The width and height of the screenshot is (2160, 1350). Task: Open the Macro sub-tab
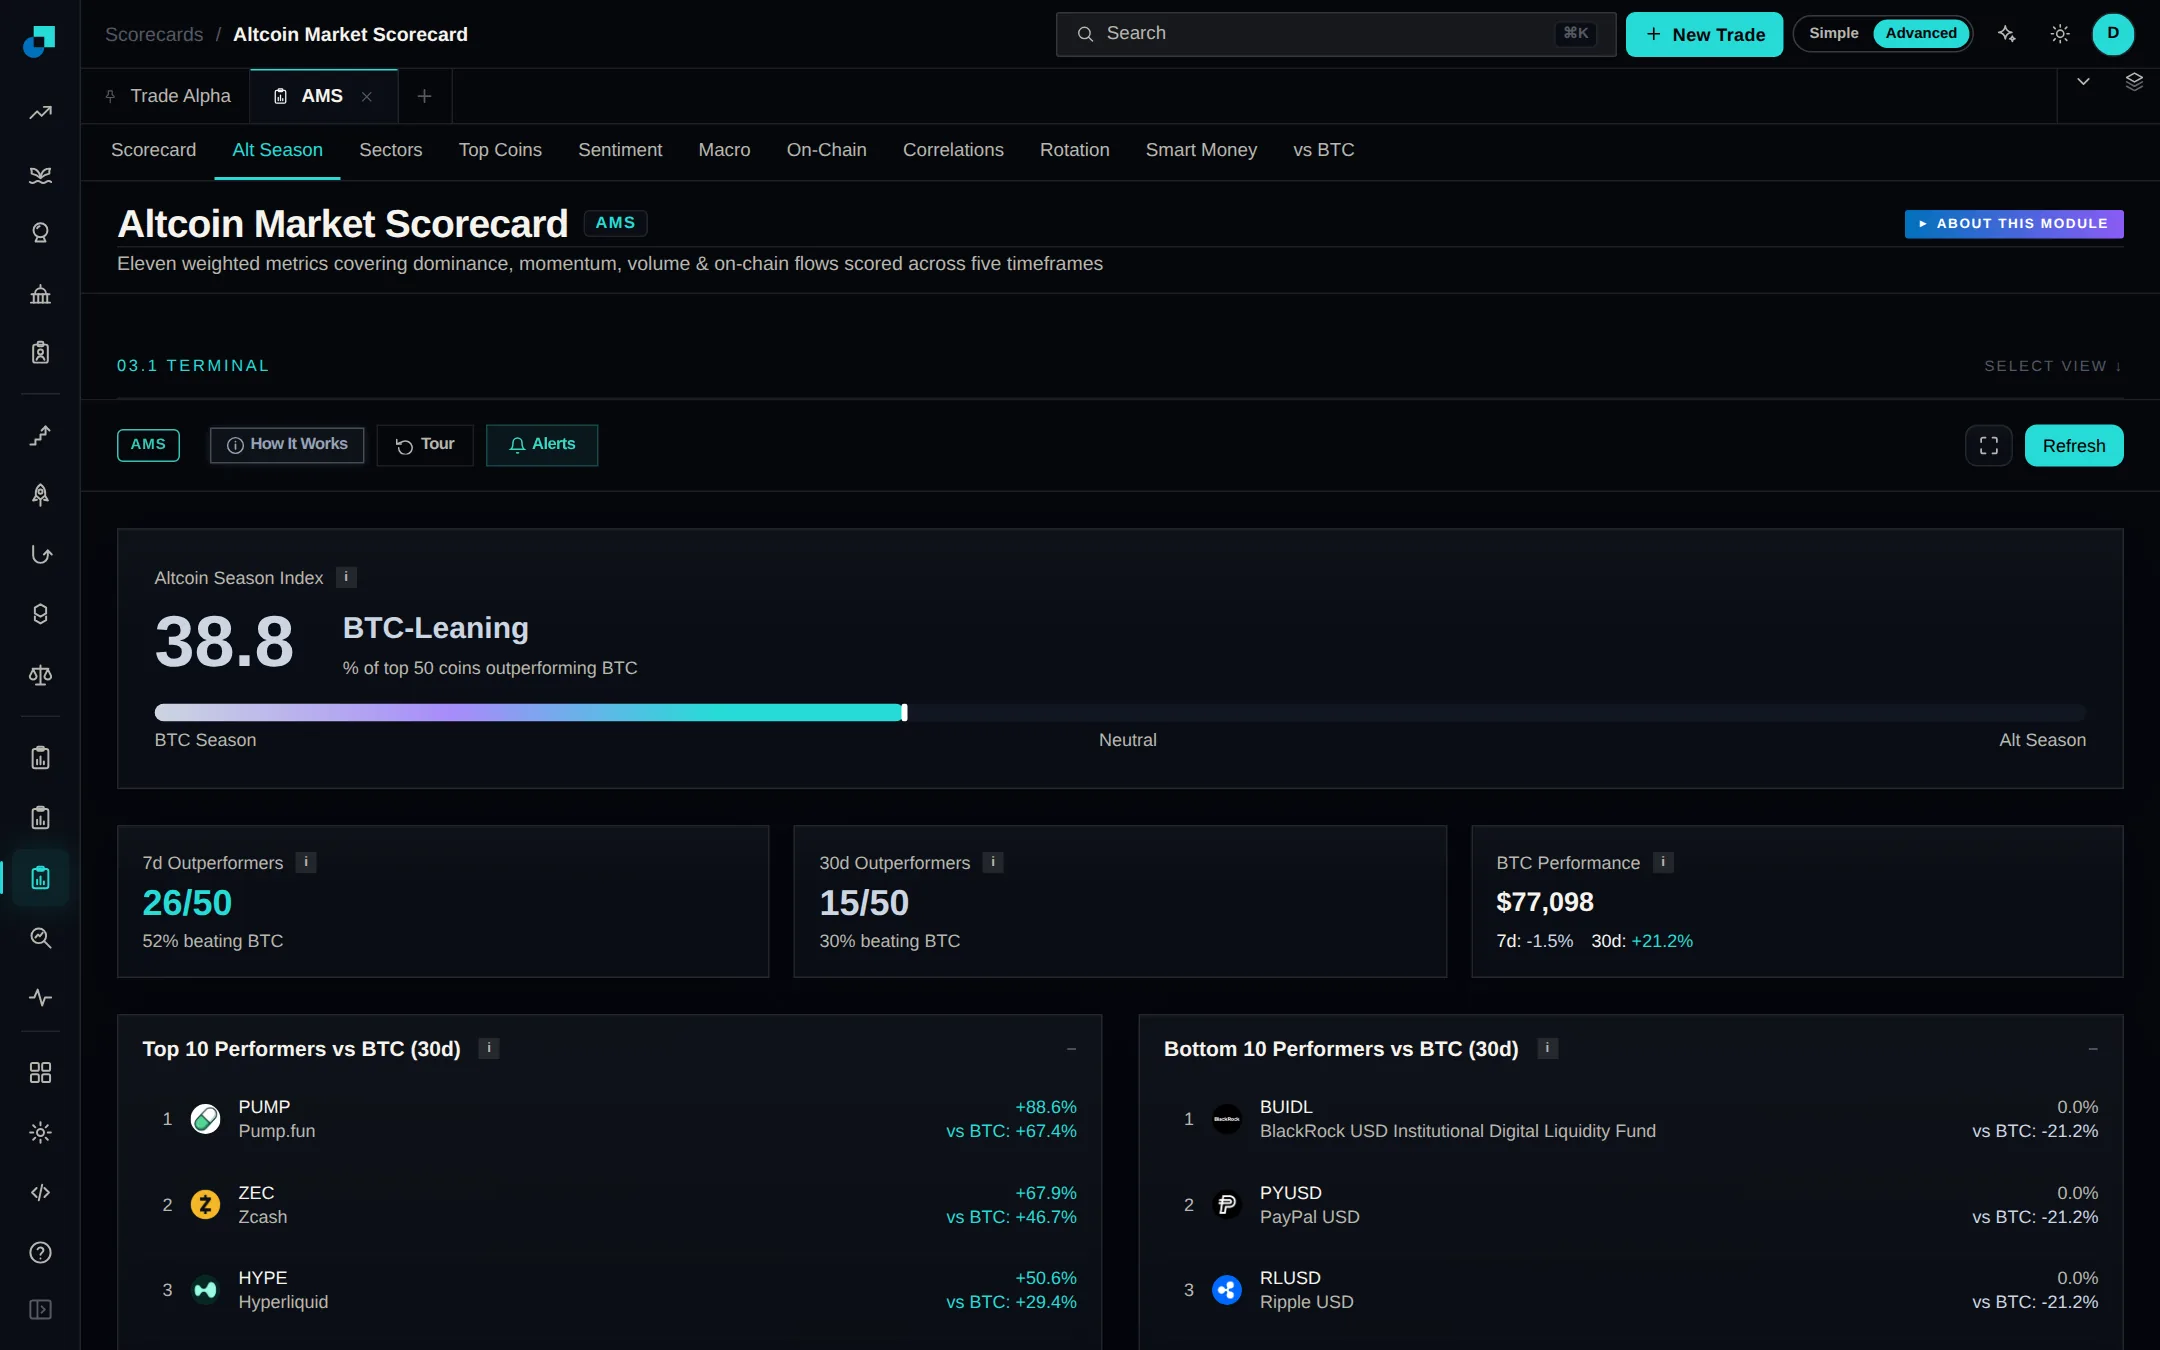tap(724, 150)
